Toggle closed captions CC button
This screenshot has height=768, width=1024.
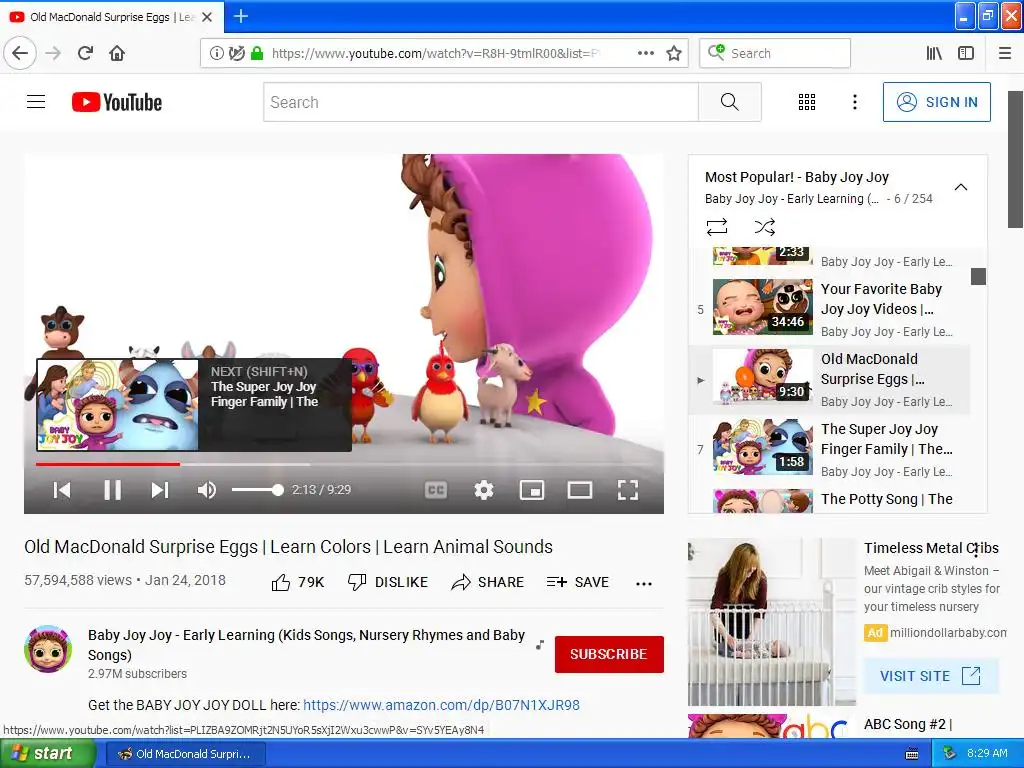[436, 490]
